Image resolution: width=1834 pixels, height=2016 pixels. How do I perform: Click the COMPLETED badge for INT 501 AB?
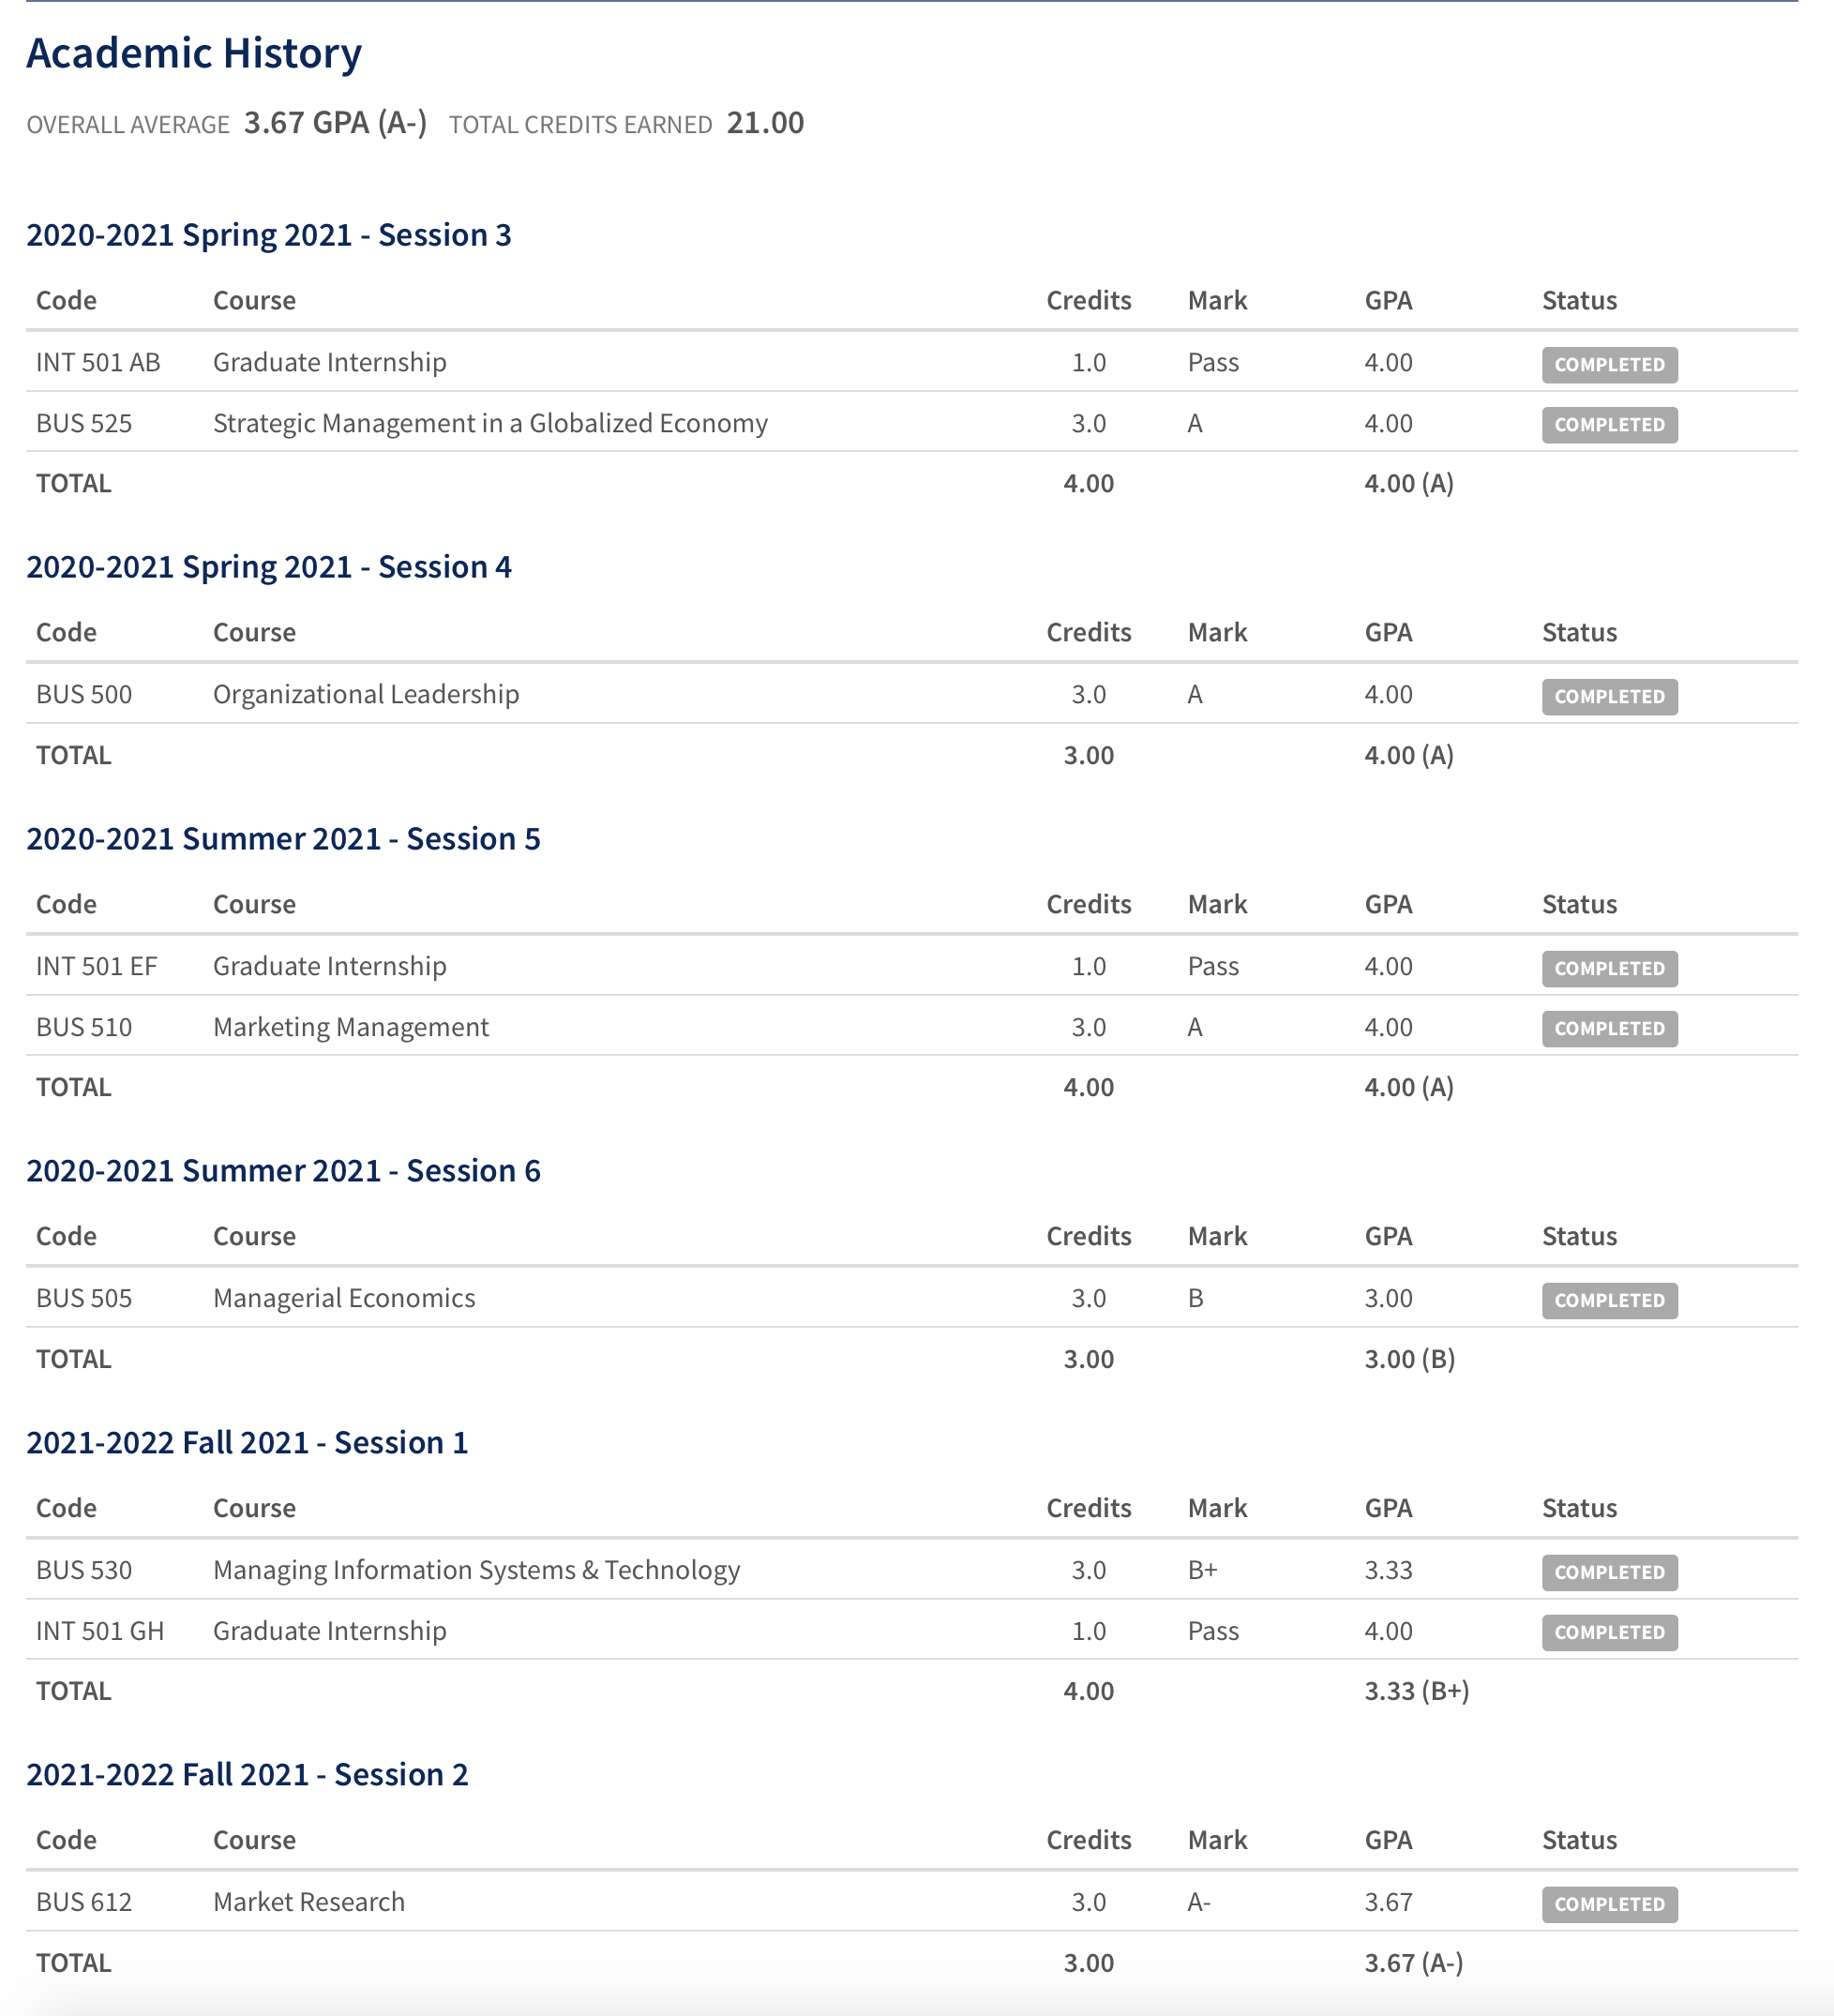[x=1609, y=364]
